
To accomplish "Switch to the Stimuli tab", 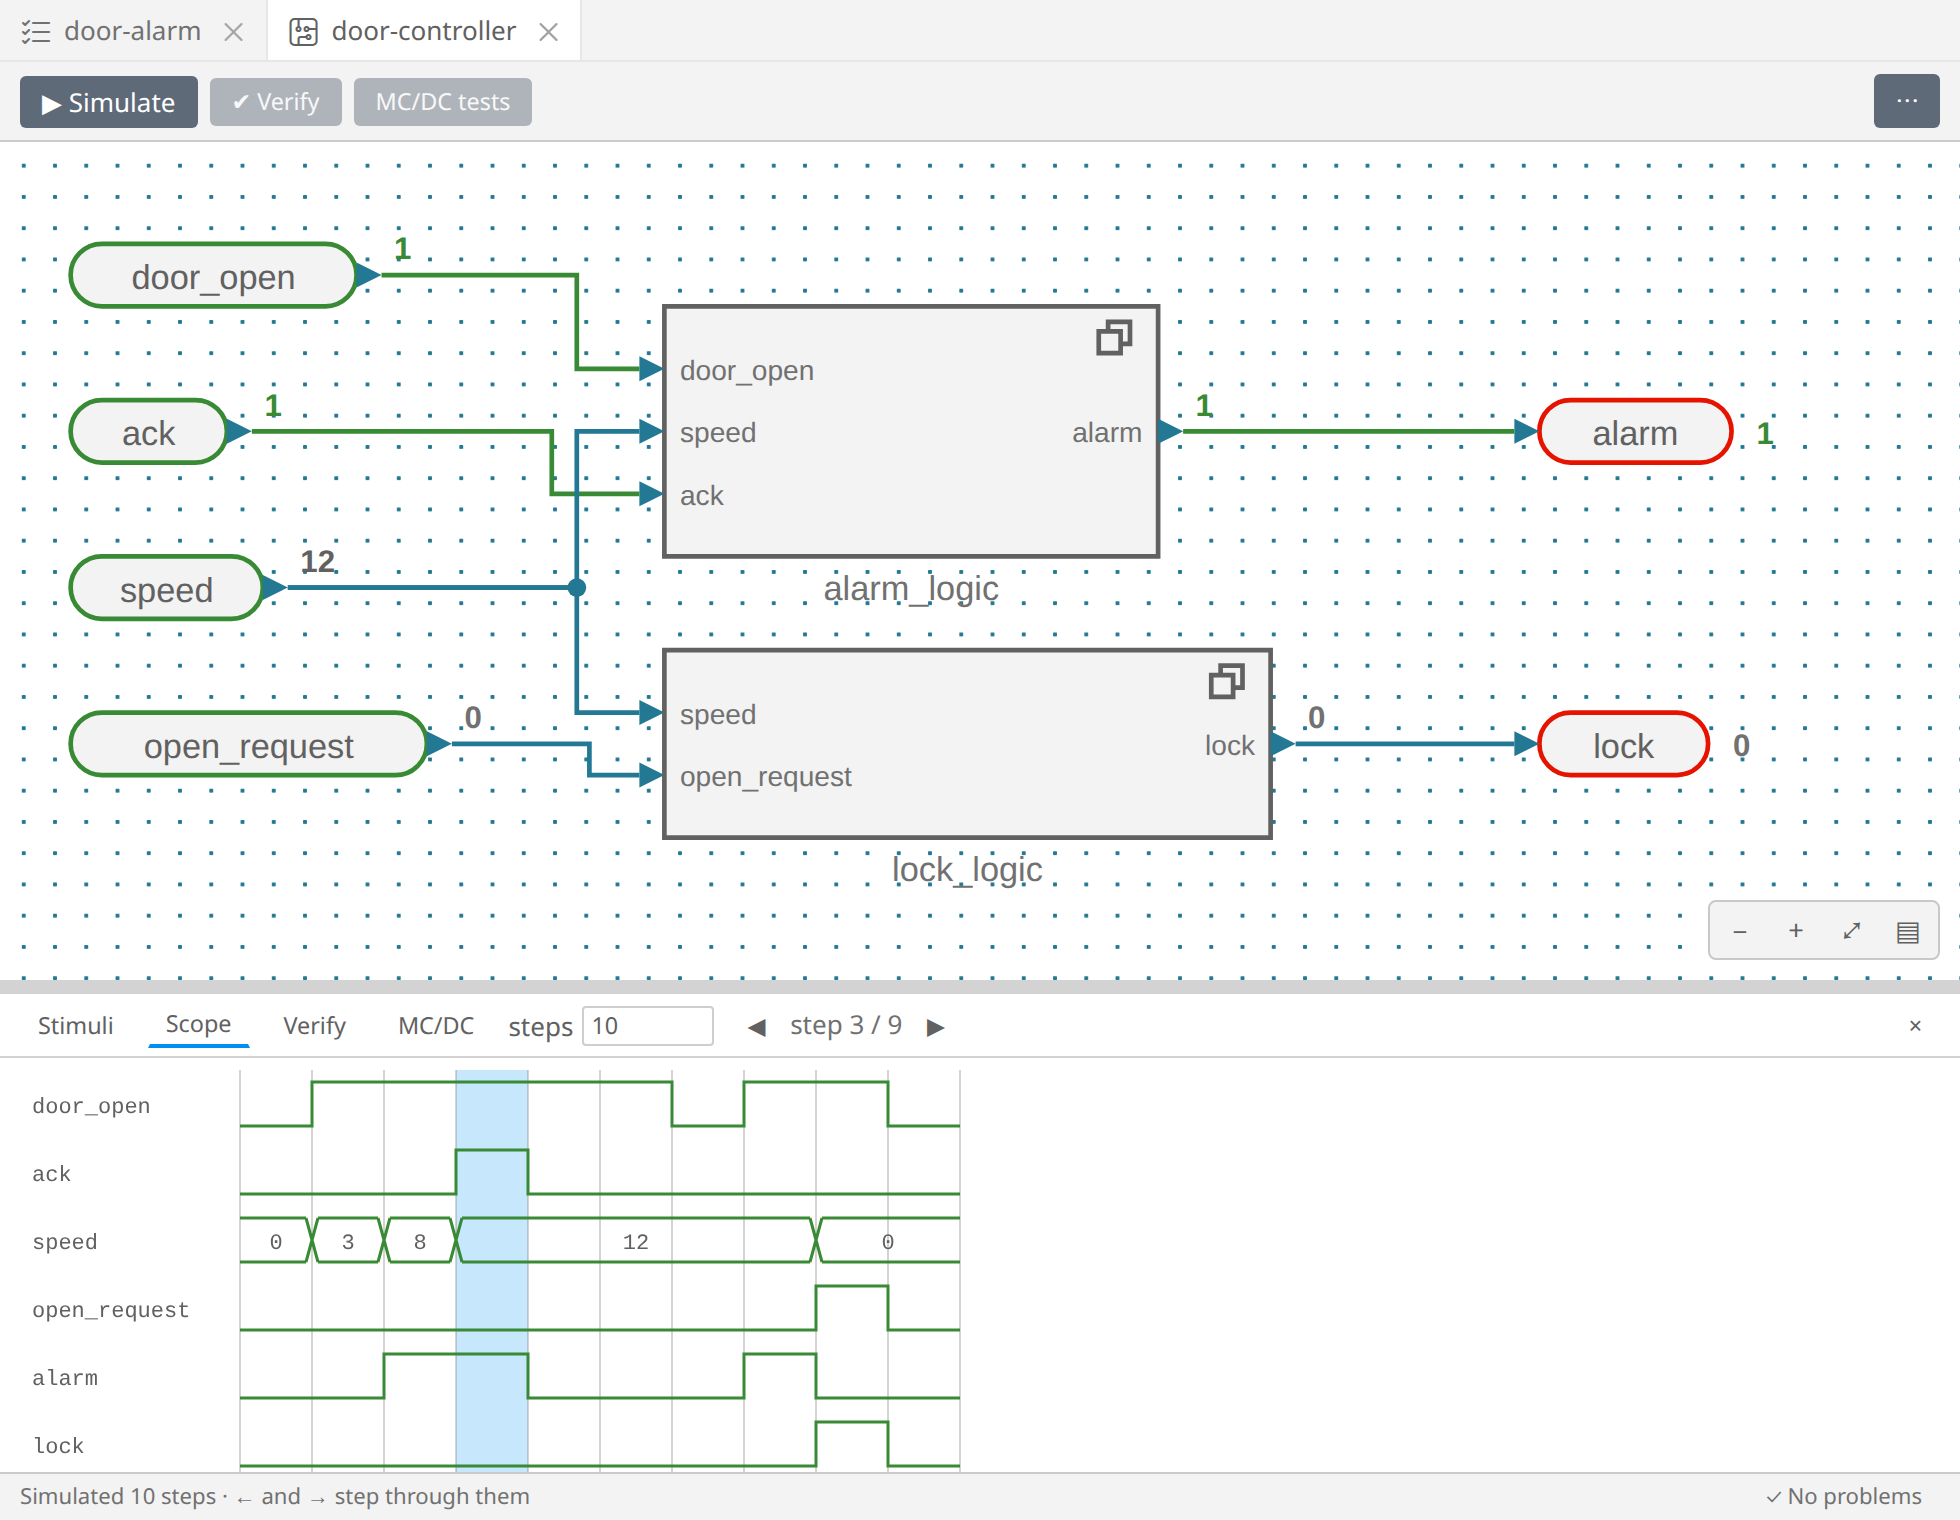I will click(76, 1026).
